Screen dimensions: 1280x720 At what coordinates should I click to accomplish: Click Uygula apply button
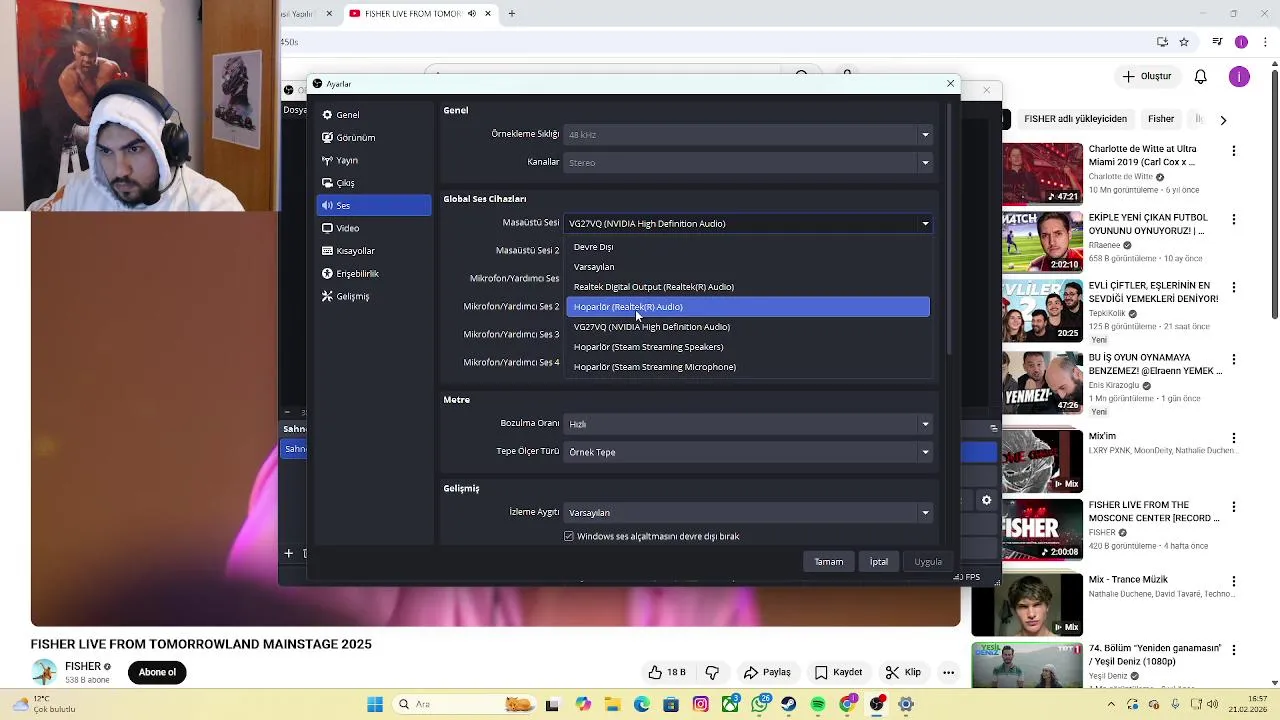[928, 562]
